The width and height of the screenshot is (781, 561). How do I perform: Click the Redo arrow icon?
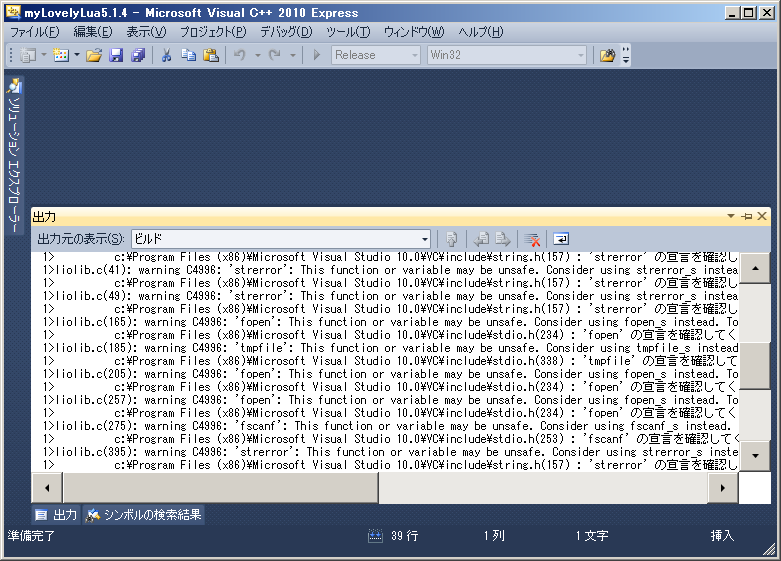274,55
